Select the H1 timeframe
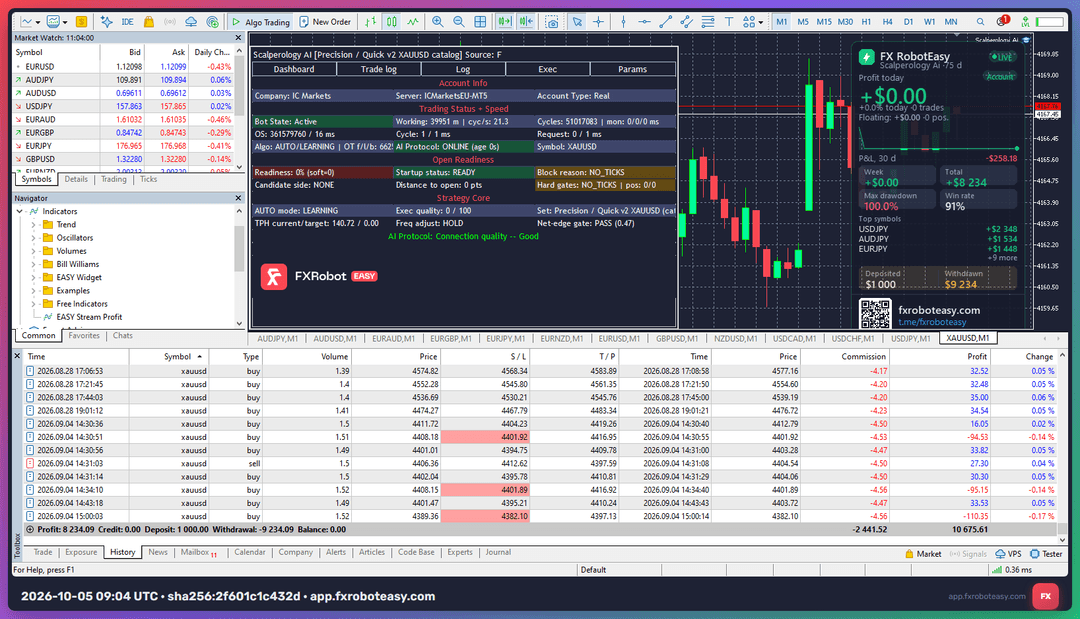 click(866, 21)
